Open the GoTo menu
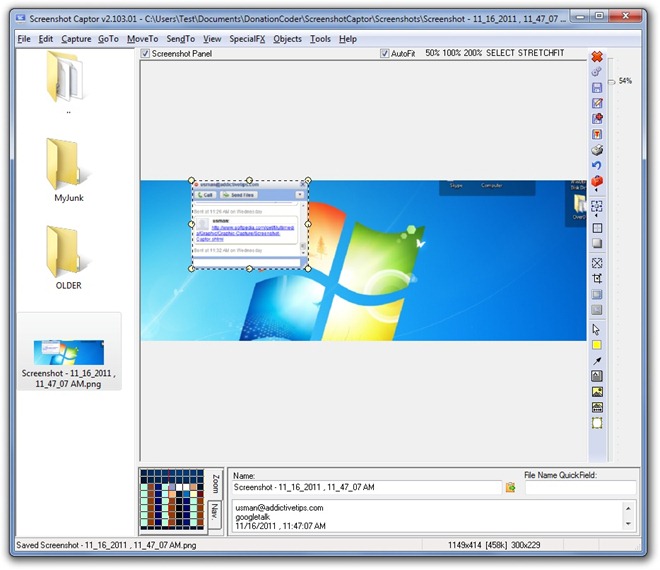The width and height of the screenshot is (660, 570). 108,39
